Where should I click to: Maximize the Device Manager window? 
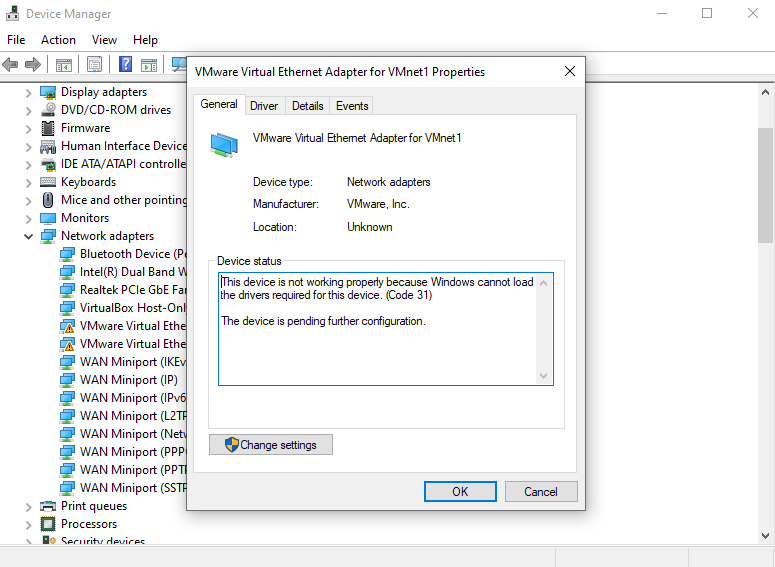pyautogui.click(x=707, y=13)
